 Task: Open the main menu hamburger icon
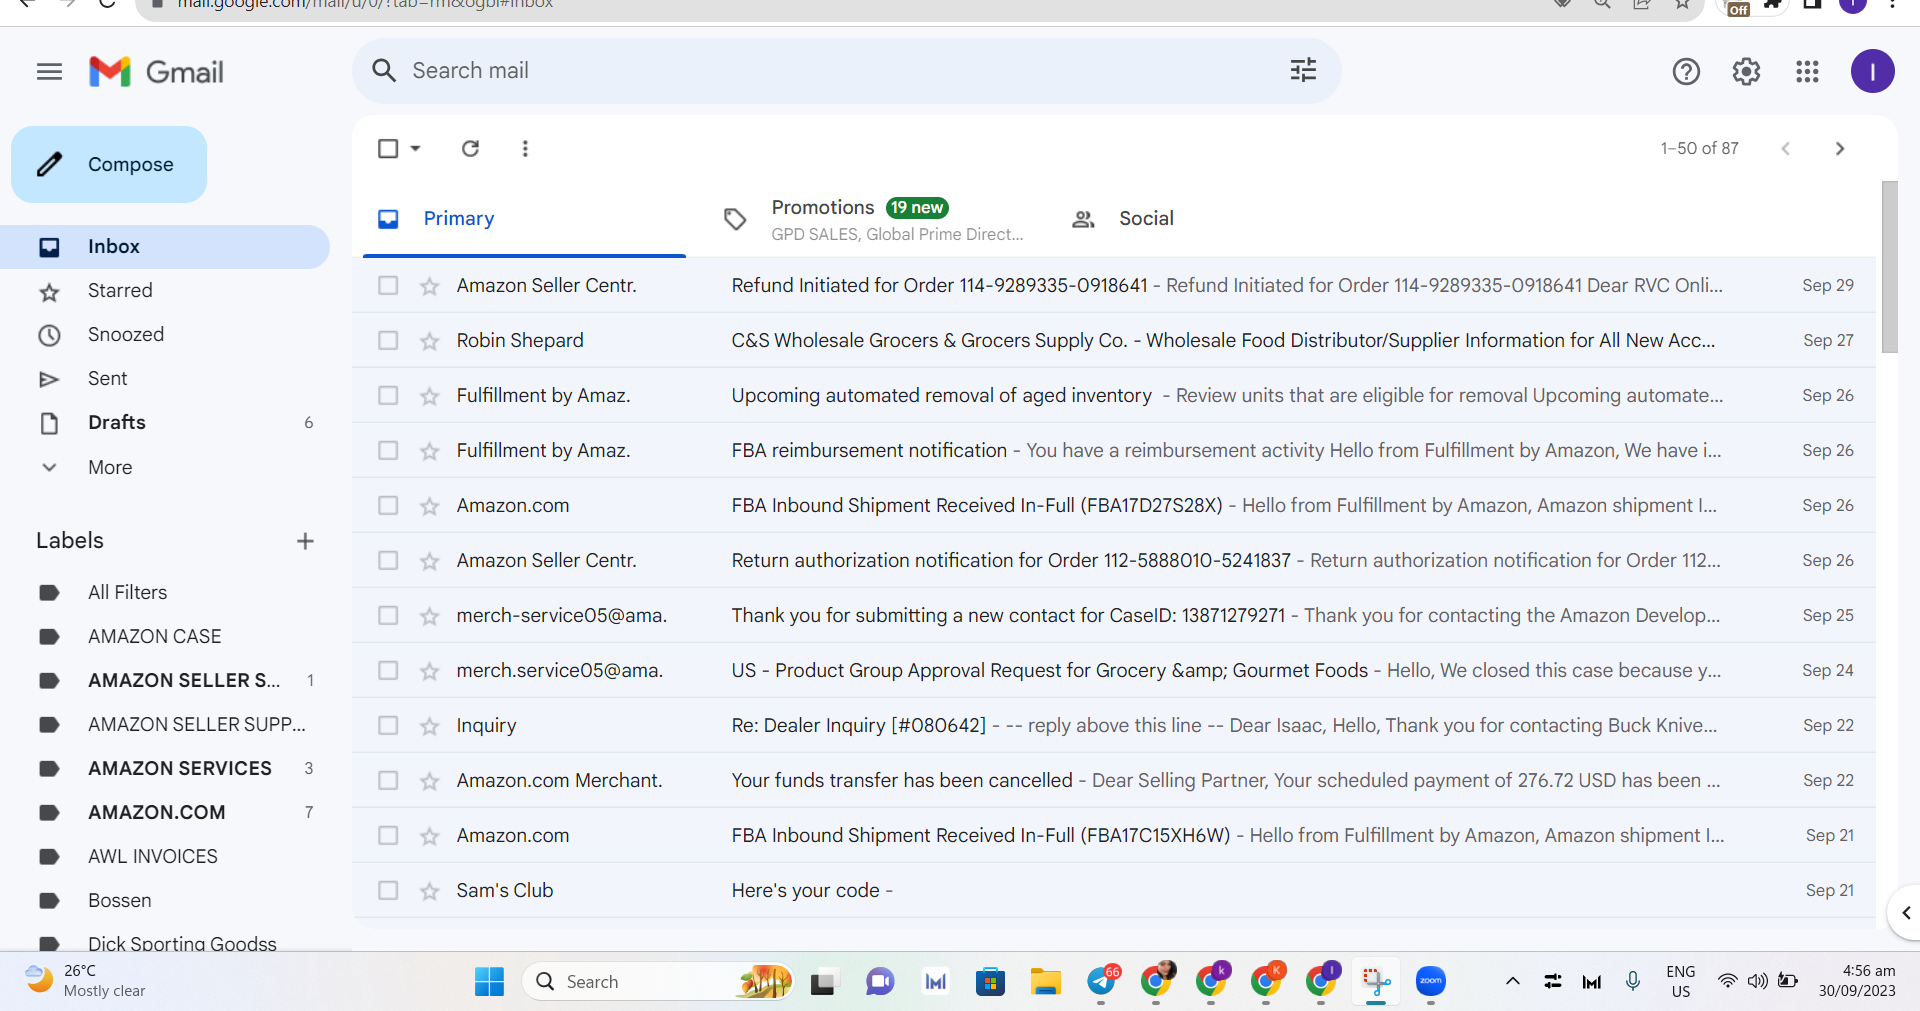pos(49,72)
